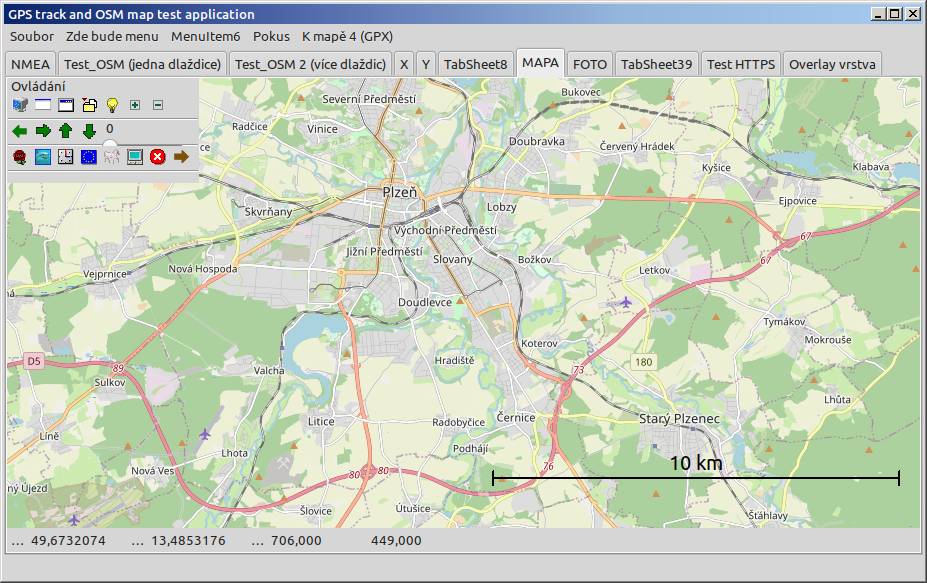This screenshot has width=927, height=583.
Task: Click the Černice label on the map
Action: (516, 417)
